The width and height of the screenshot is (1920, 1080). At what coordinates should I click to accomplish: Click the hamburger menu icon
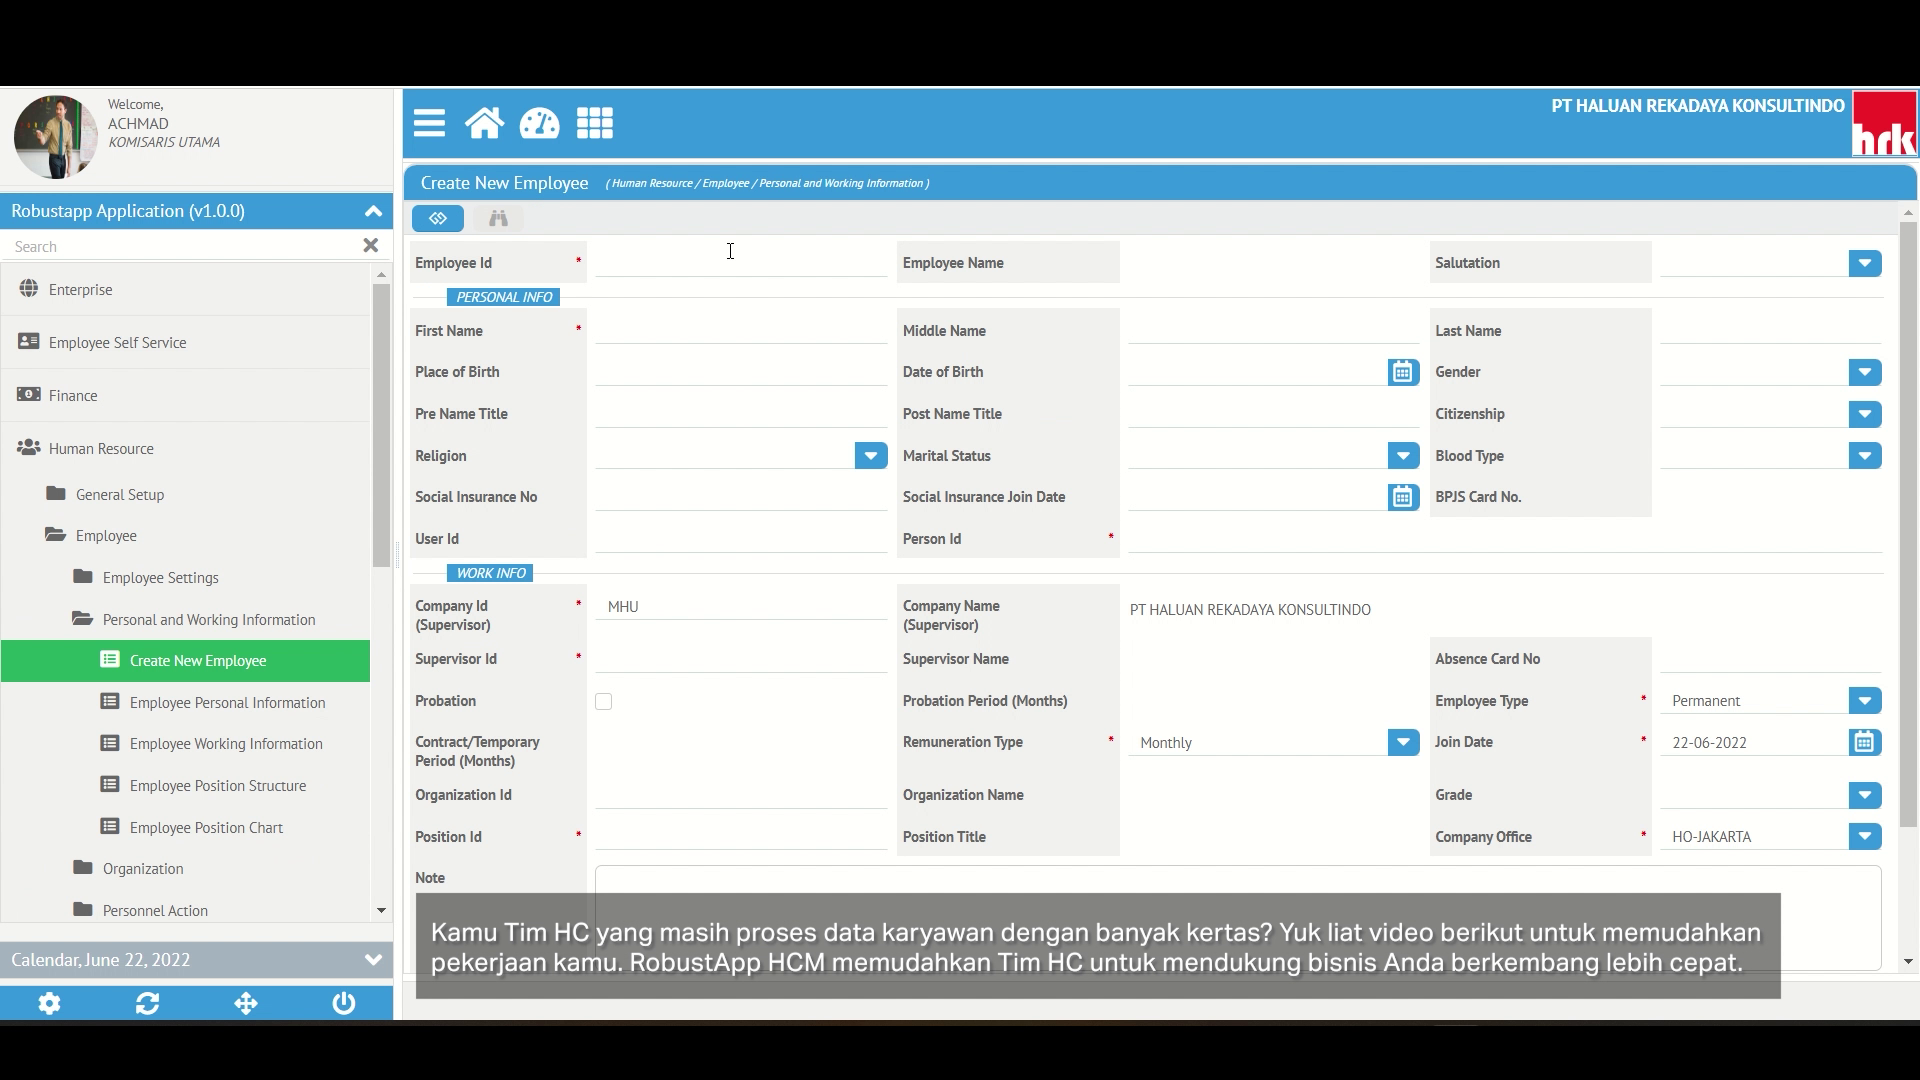click(x=430, y=123)
